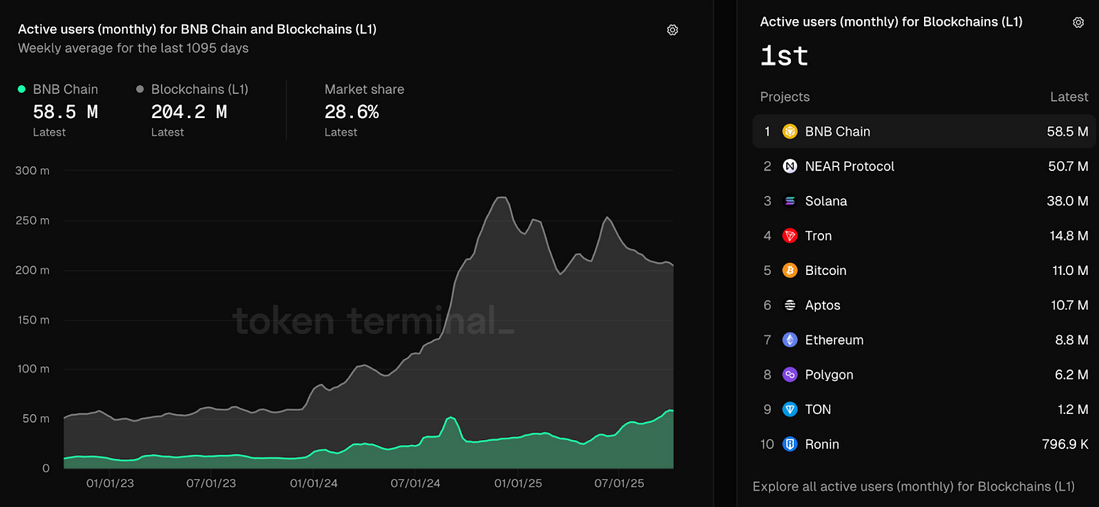Image resolution: width=1099 pixels, height=507 pixels.
Task: Open settings gear in Blockchains ranking panel
Action: [1078, 22]
